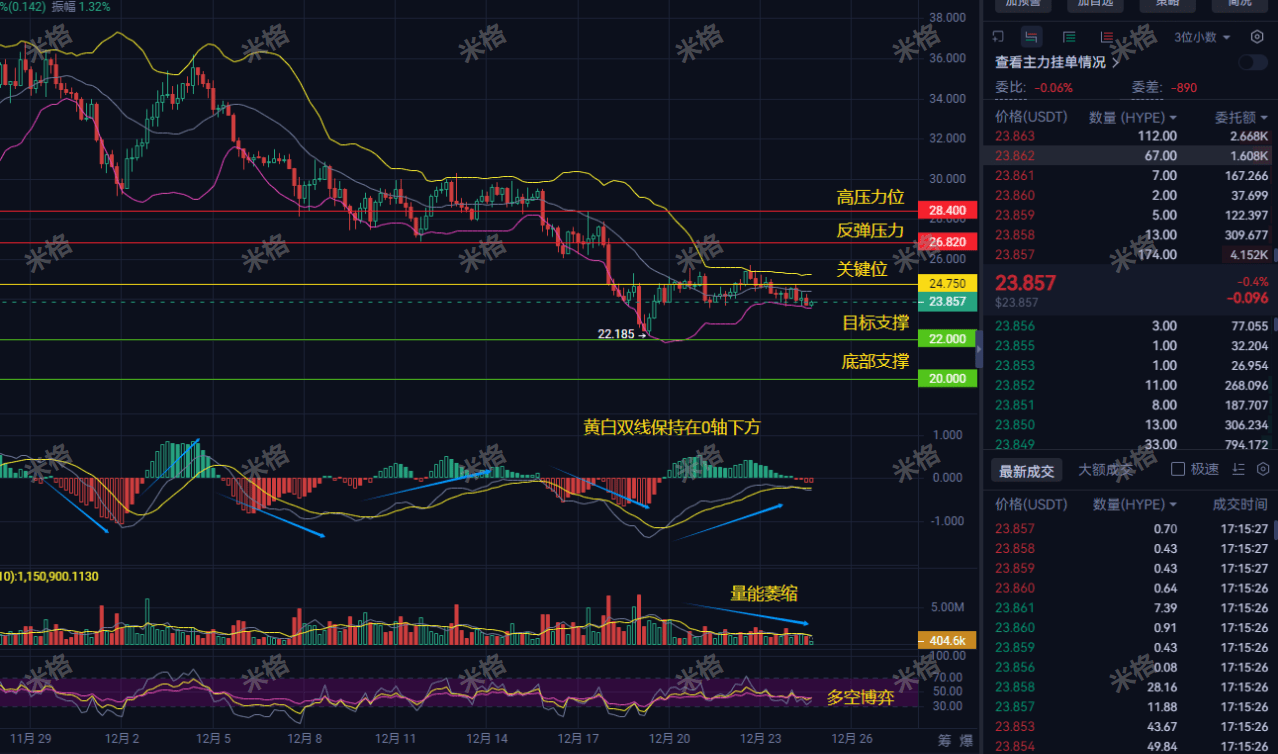Click the large 23.857 last price display
The width and height of the screenshot is (1278, 754).
[1025, 283]
